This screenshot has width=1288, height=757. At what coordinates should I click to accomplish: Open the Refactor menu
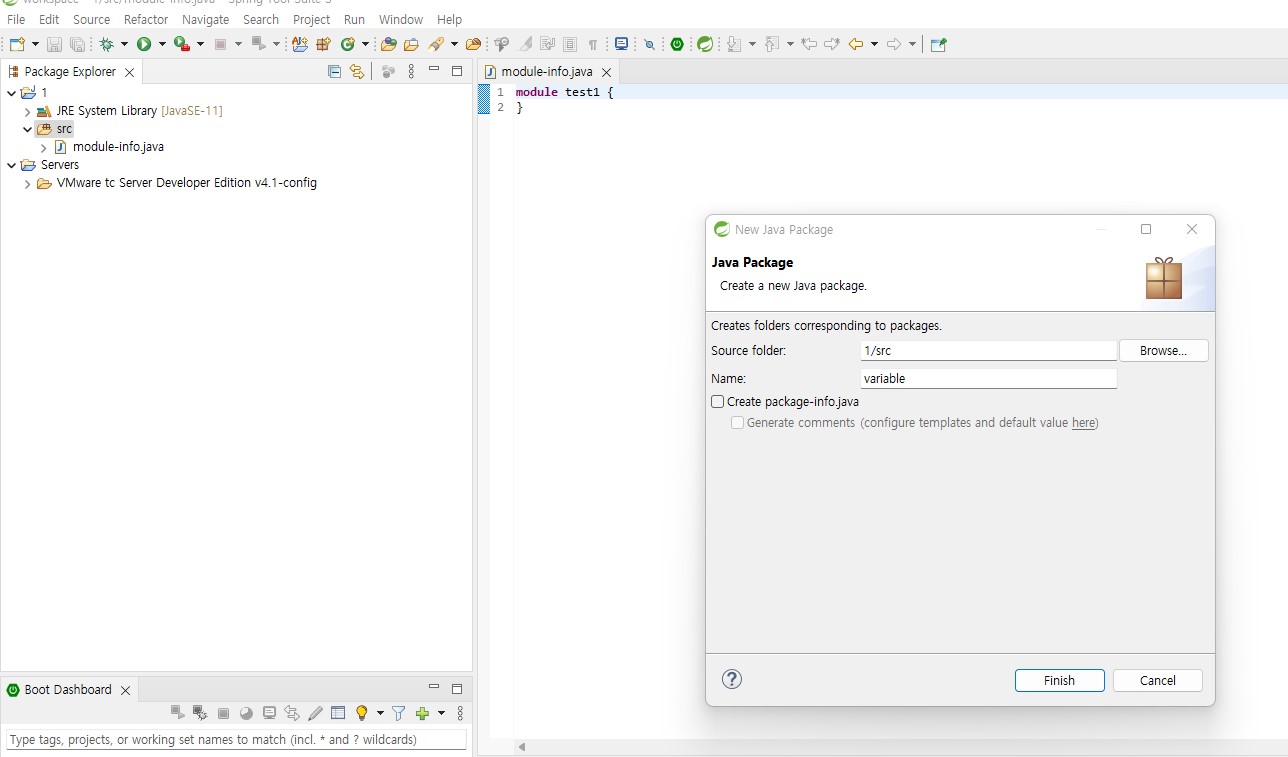(146, 19)
